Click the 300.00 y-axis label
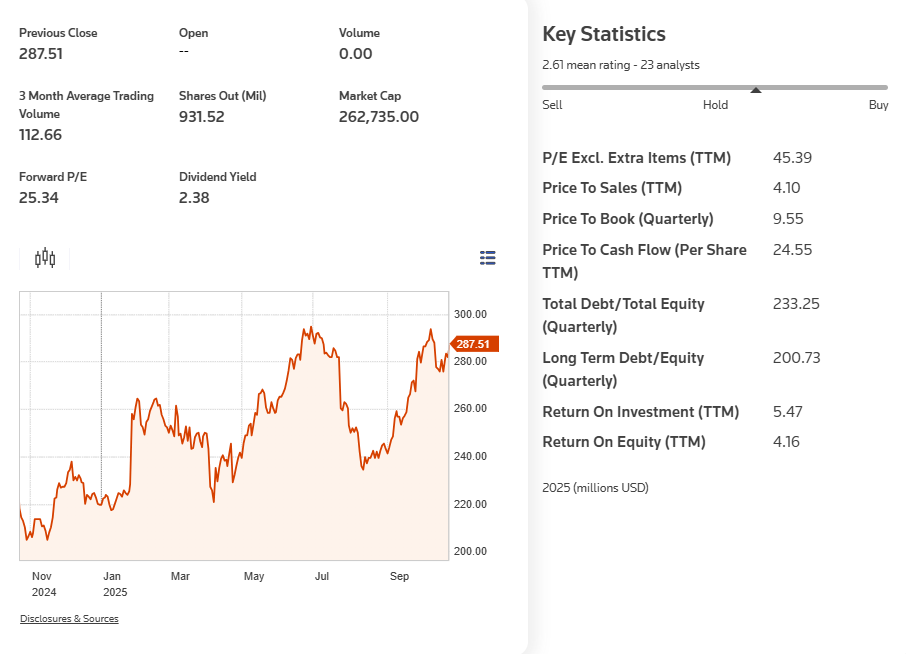Image resolution: width=906 pixels, height=654 pixels. [x=470, y=314]
